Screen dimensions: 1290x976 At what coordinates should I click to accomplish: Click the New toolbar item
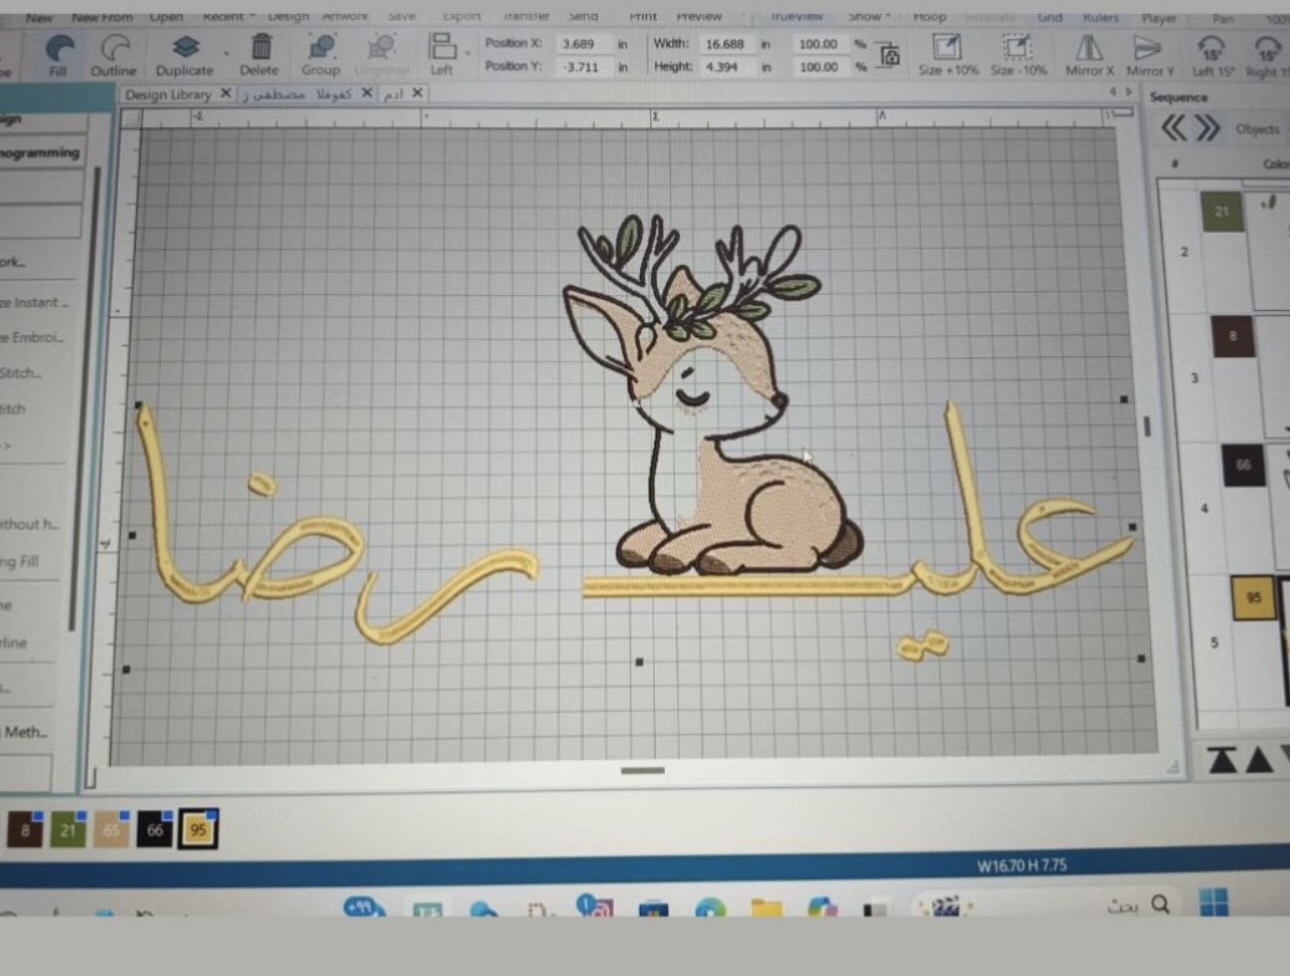coord(39,18)
